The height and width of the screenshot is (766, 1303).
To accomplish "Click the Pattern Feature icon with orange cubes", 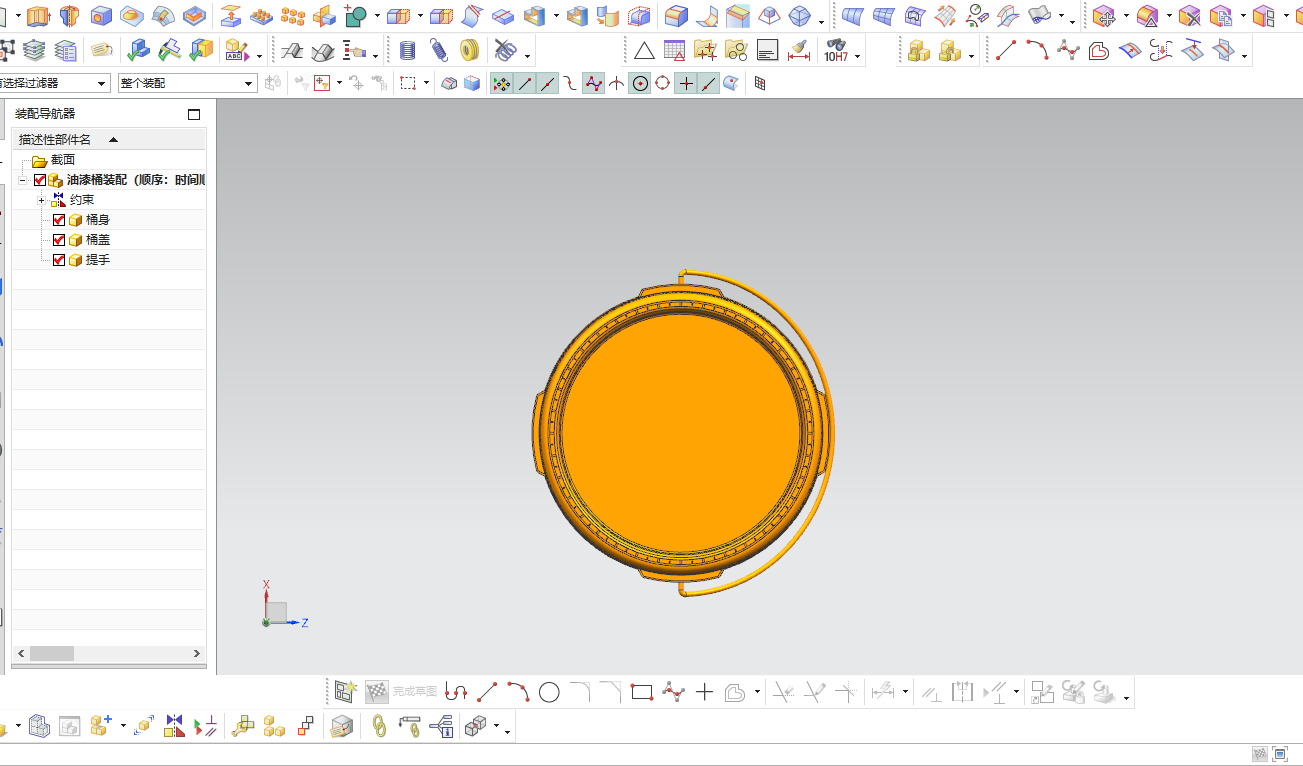I will coord(292,15).
